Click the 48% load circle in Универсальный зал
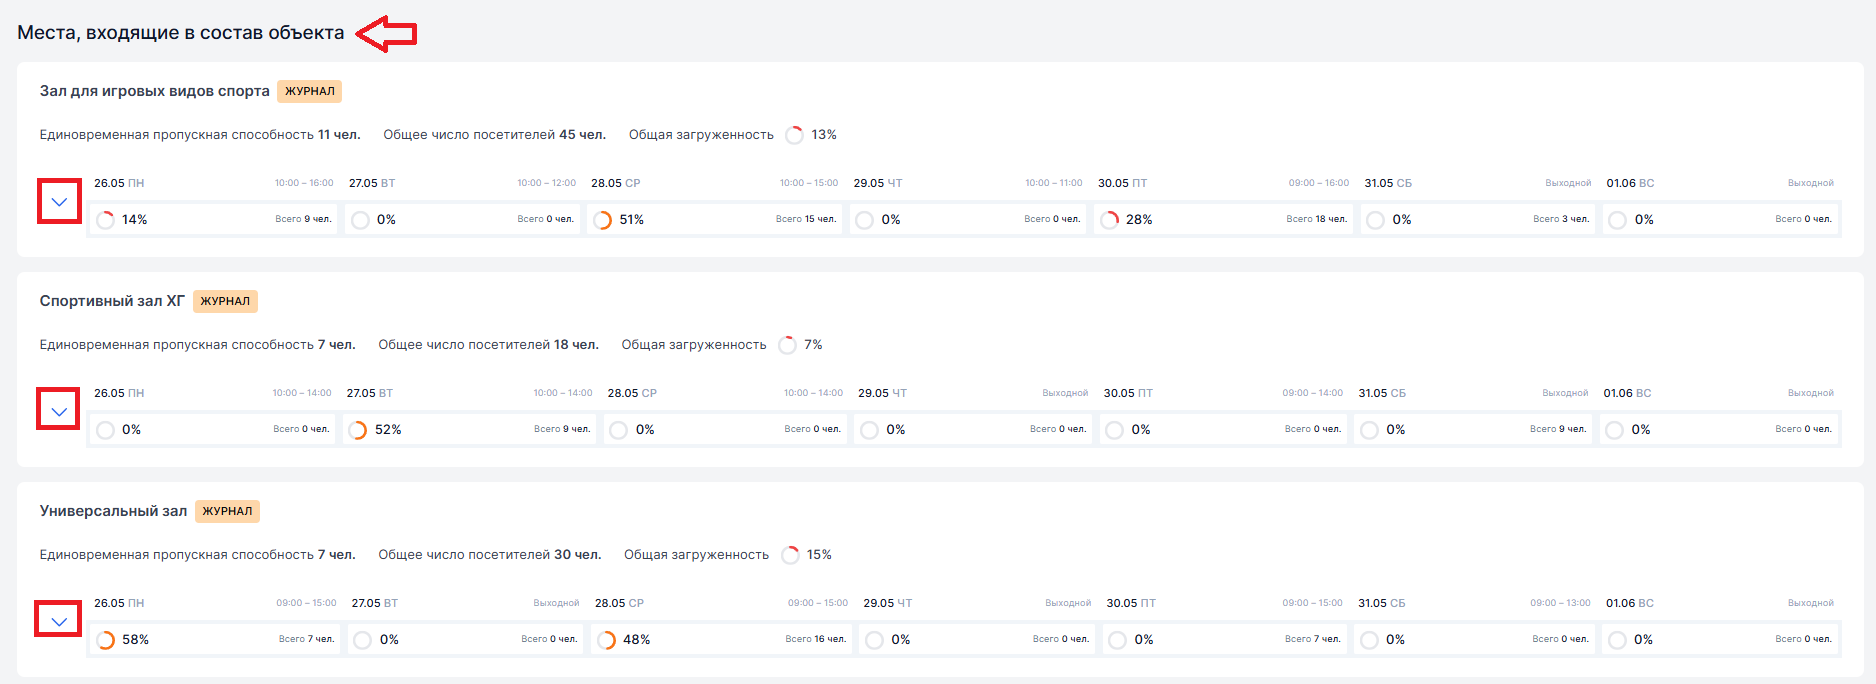The width and height of the screenshot is (1876, 684). (x=606, y=640)
